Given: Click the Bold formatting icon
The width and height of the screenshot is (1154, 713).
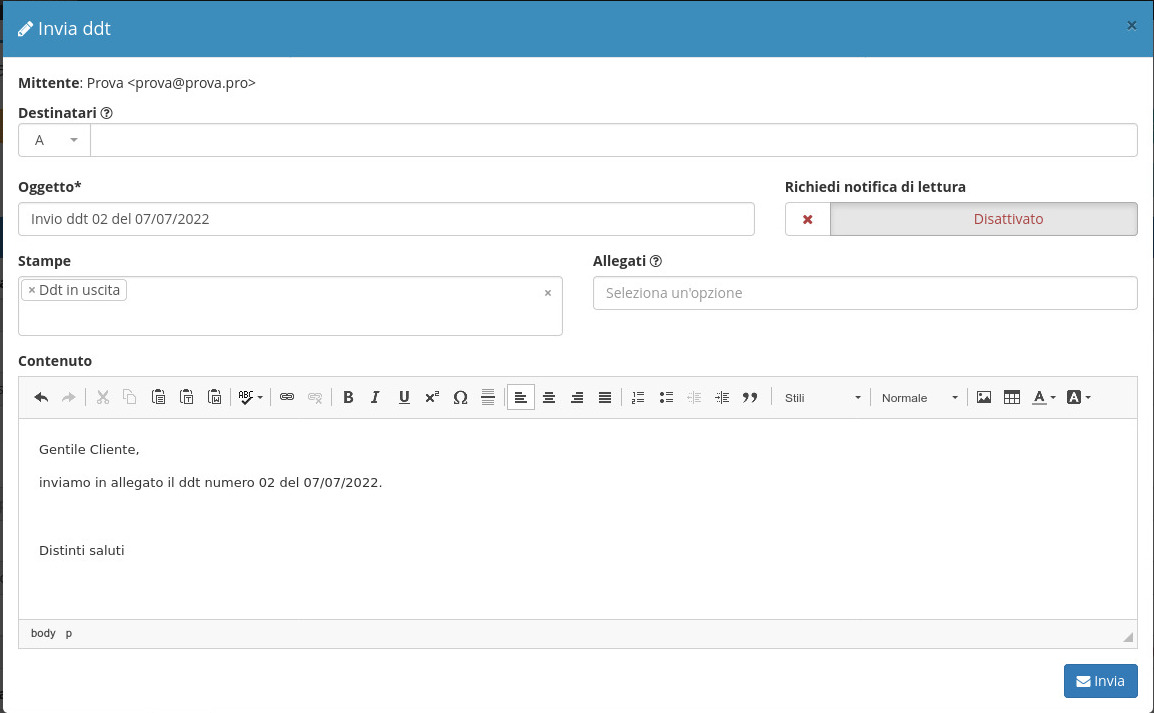Looking at the screenshot, I should [348, 398].
